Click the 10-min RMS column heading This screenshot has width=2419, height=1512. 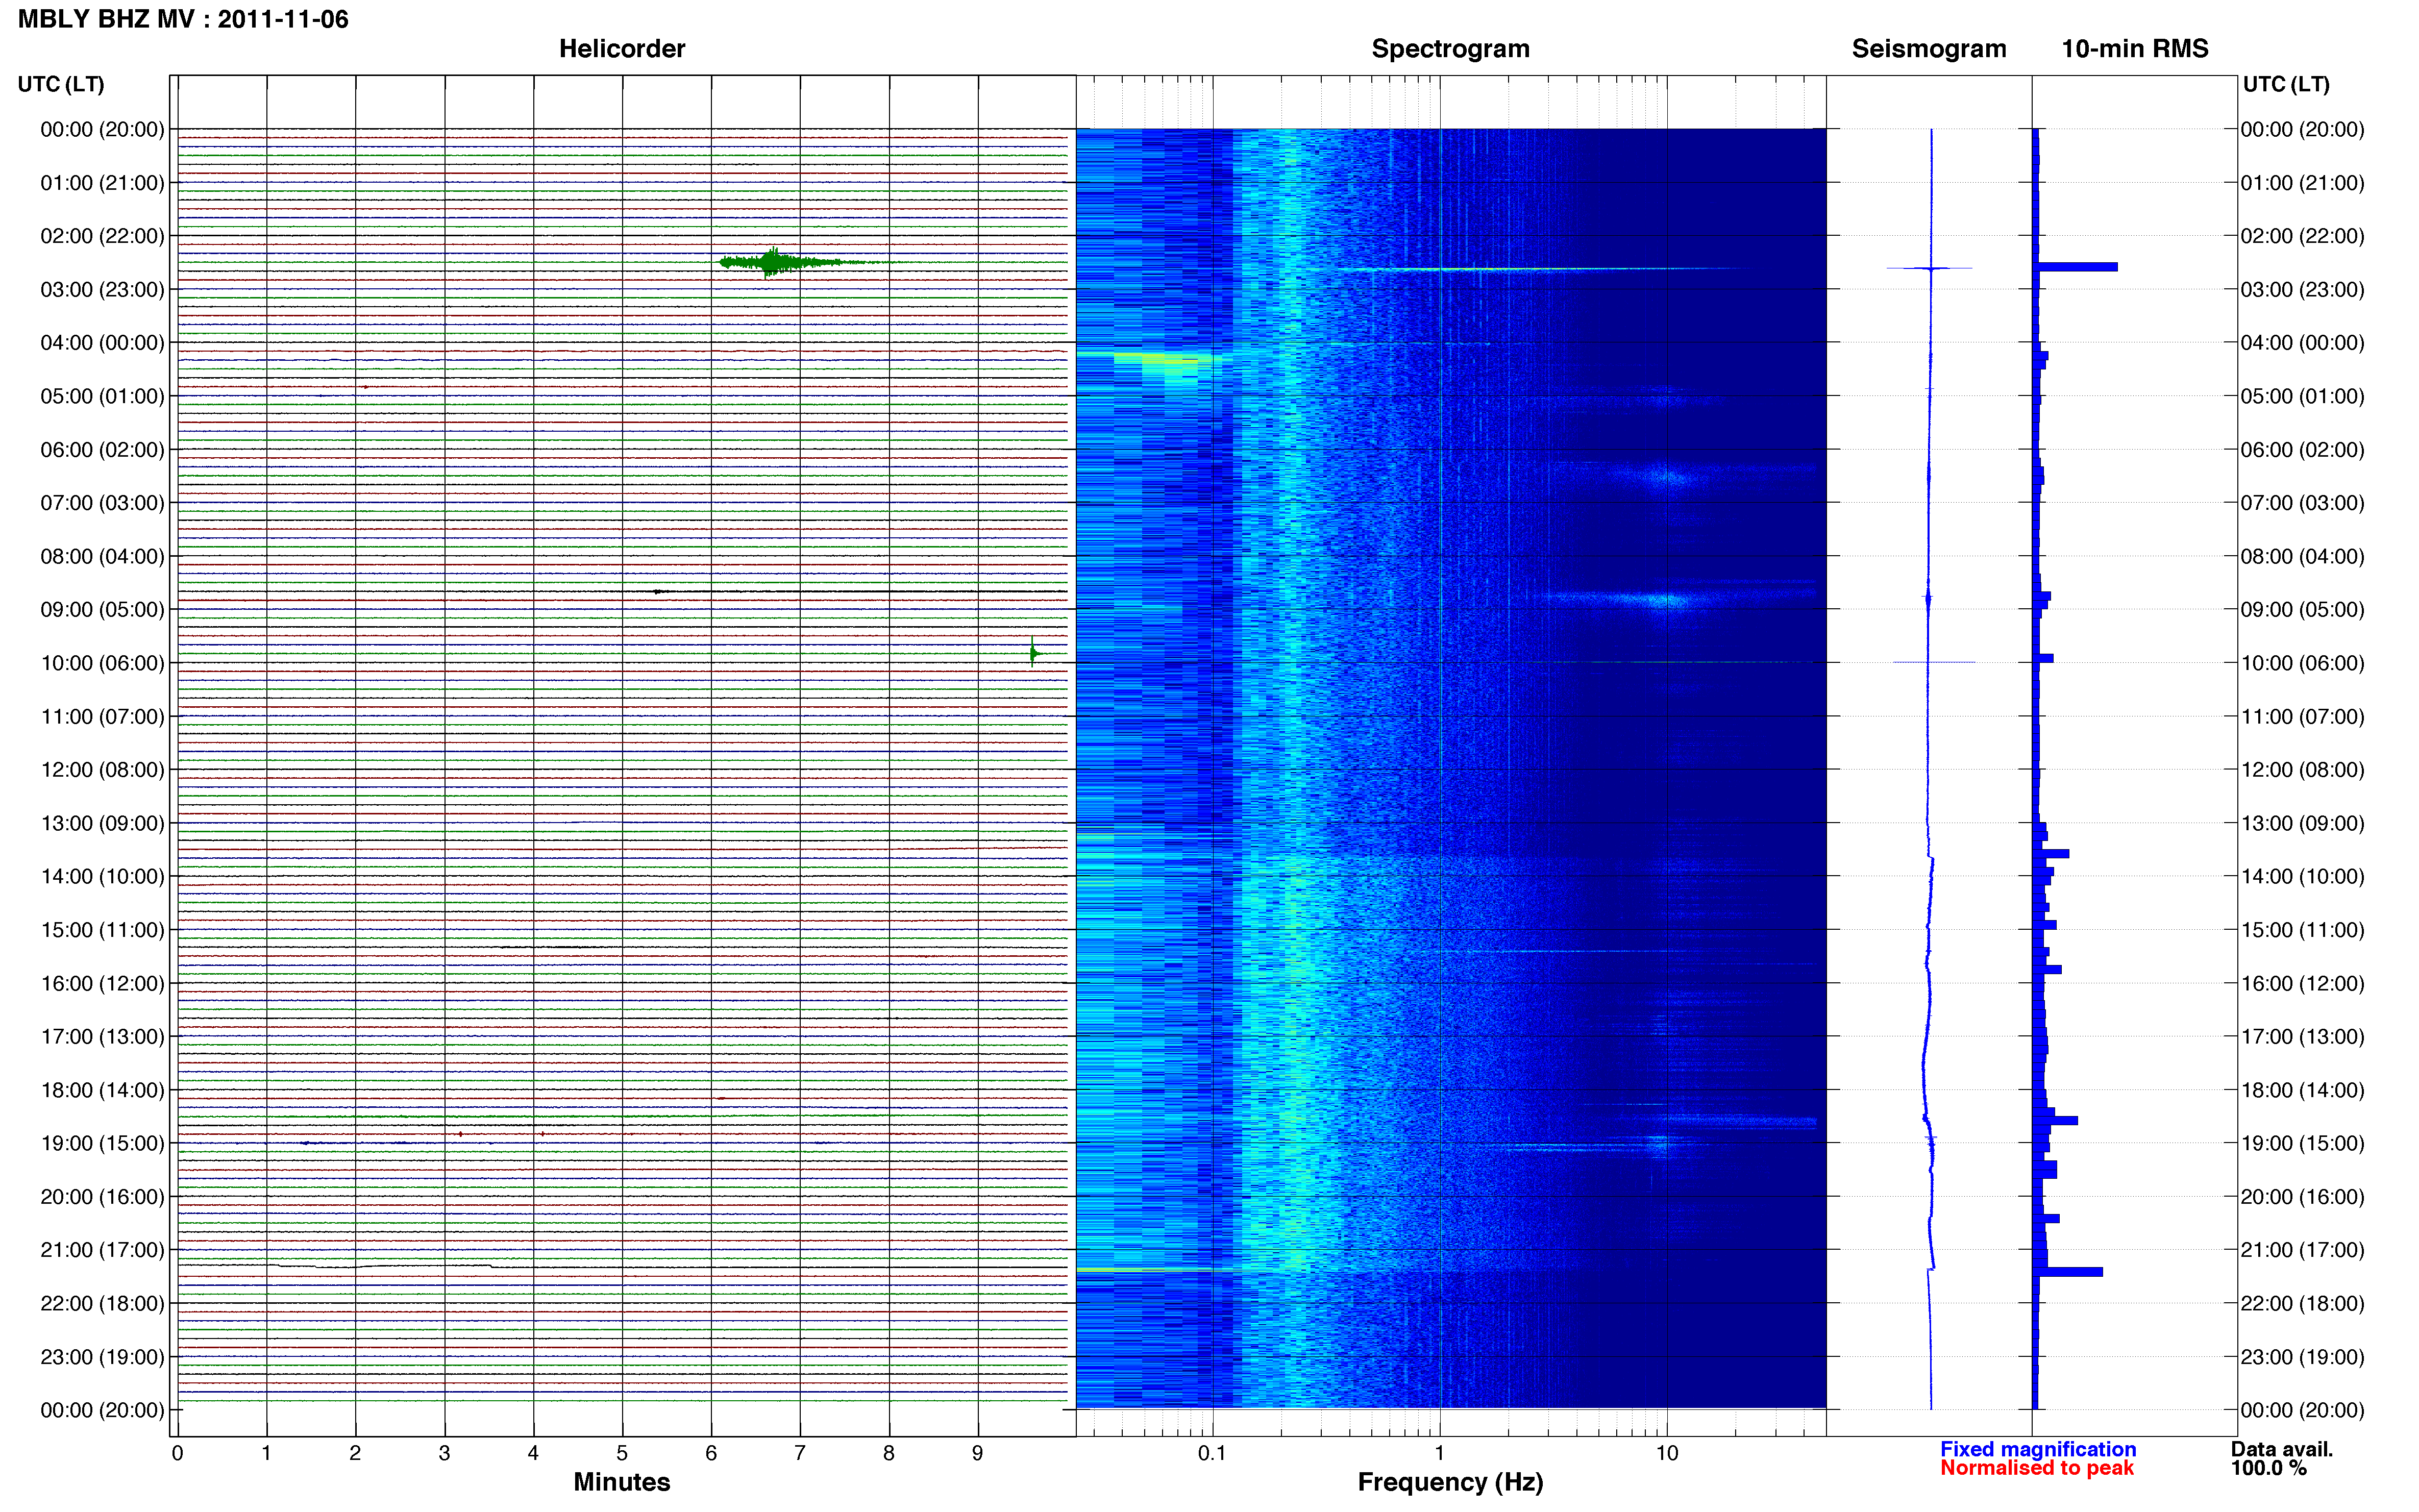[x=2134, y=48]
